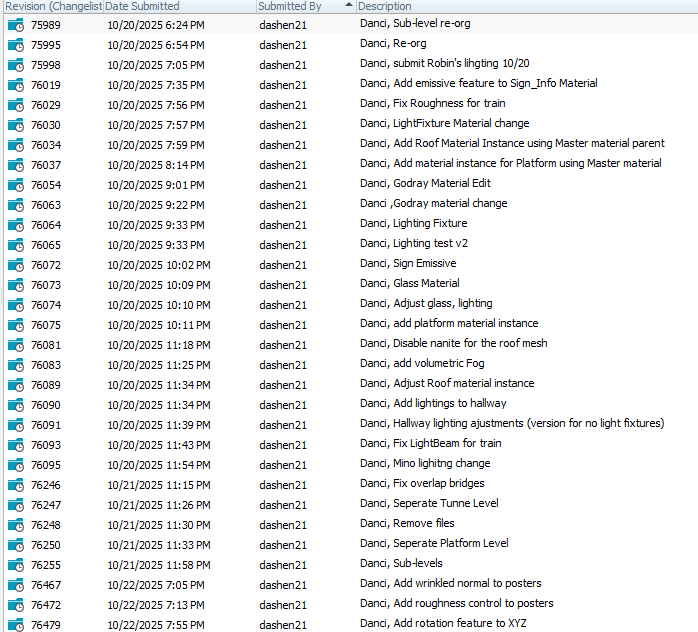The width and height of the screenshot is (698, 632).
Task: Click the changelist icon for revision 75998
Action: click(16, 65)
